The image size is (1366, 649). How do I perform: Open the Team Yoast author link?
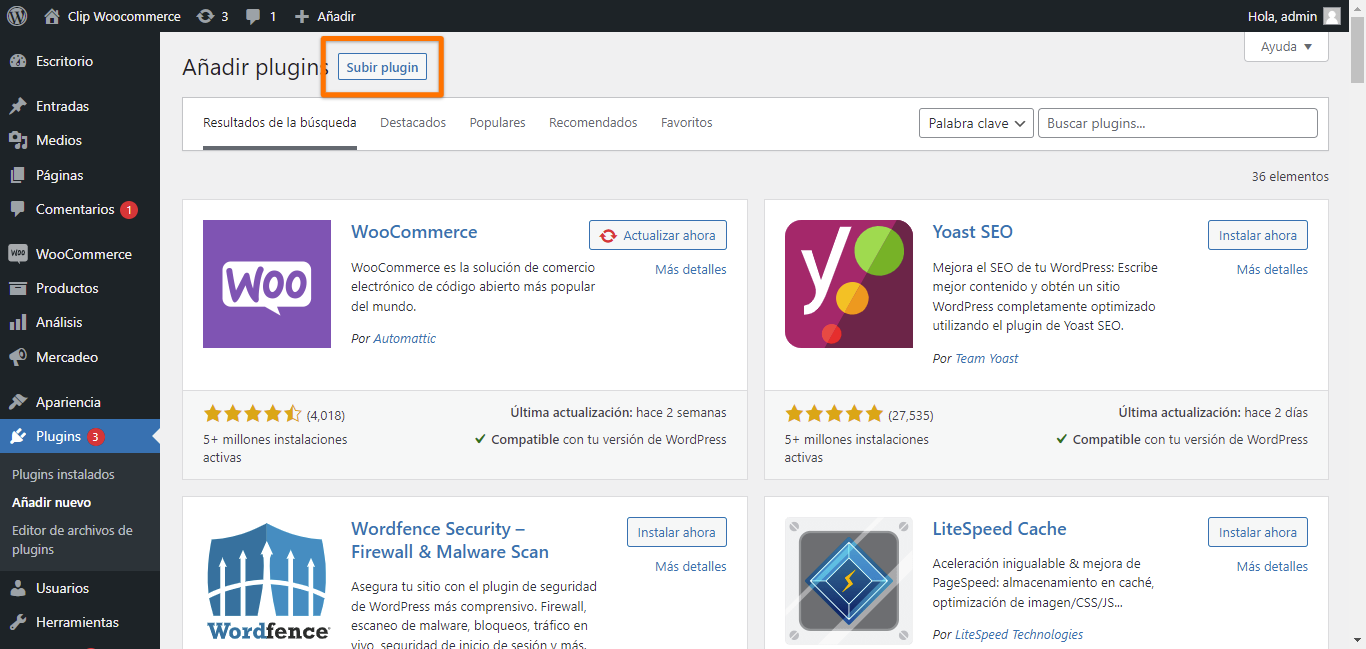[987, 358]
